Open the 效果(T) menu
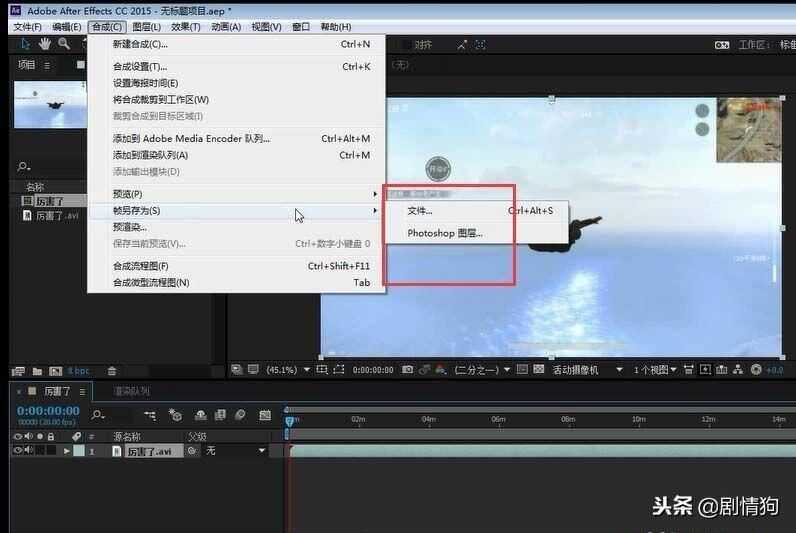 (x=185, y=27)
